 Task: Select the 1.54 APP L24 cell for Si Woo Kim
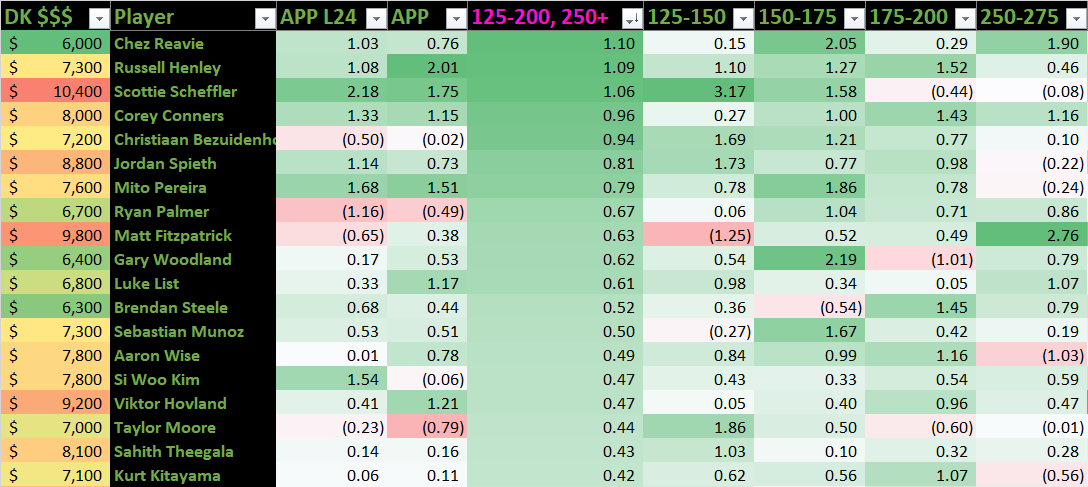pos(332,379)
